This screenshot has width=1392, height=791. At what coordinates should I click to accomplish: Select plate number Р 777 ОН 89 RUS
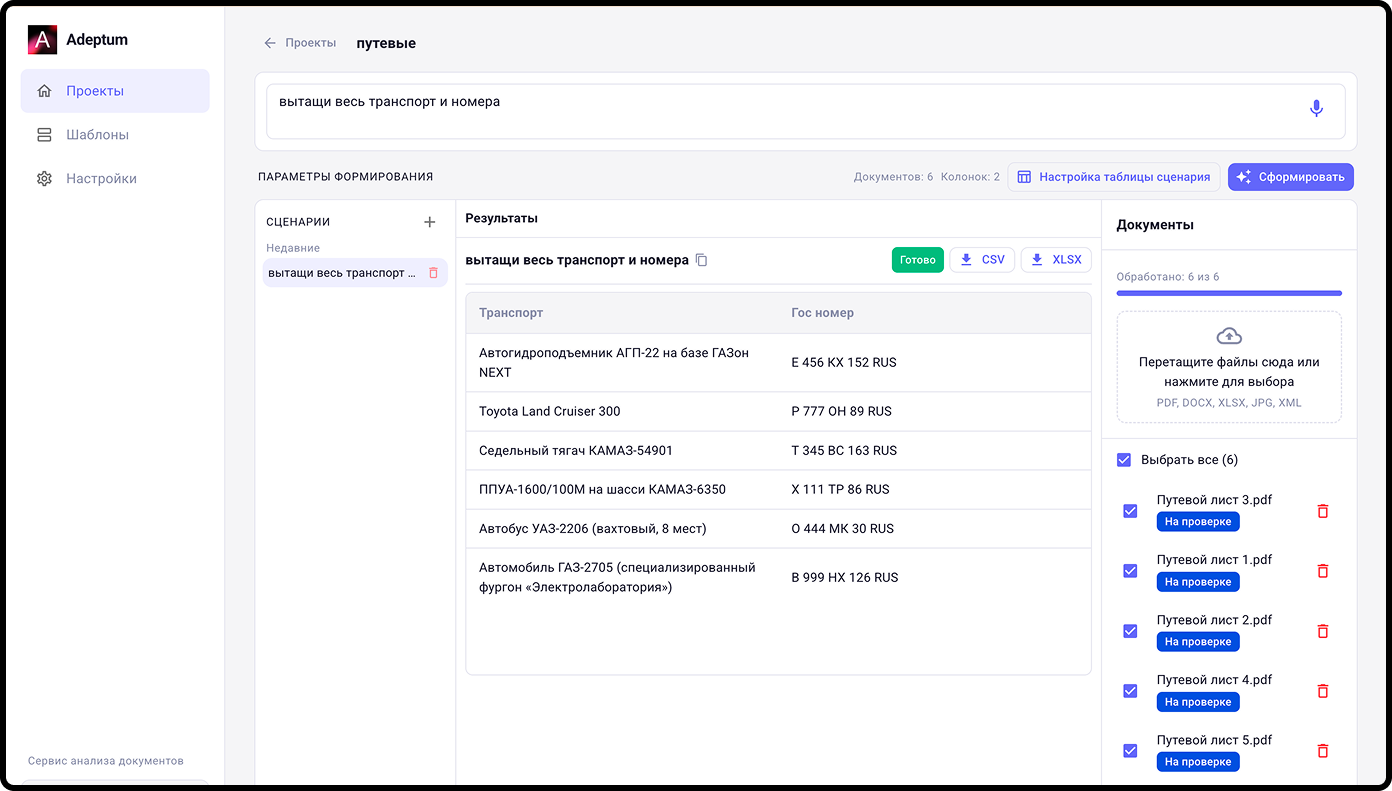pyautogui.click(x=841, y=411)
